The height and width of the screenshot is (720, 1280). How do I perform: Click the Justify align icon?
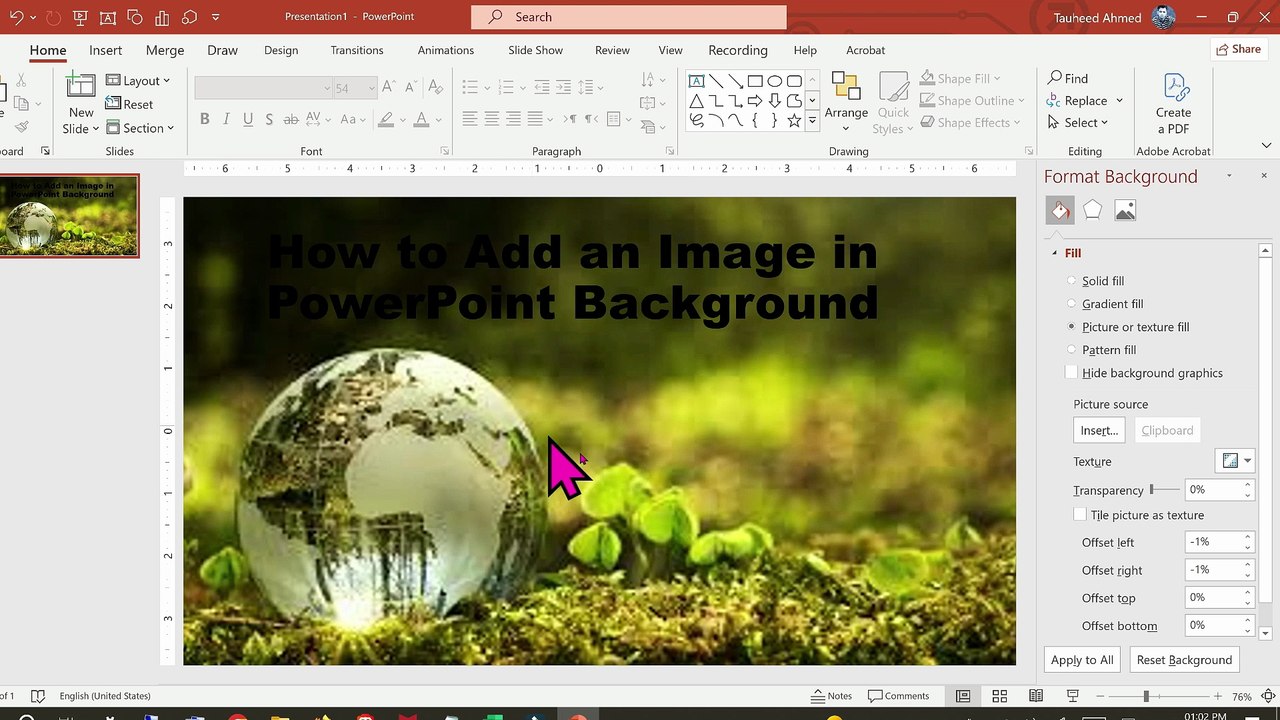(x=535, y=119)
